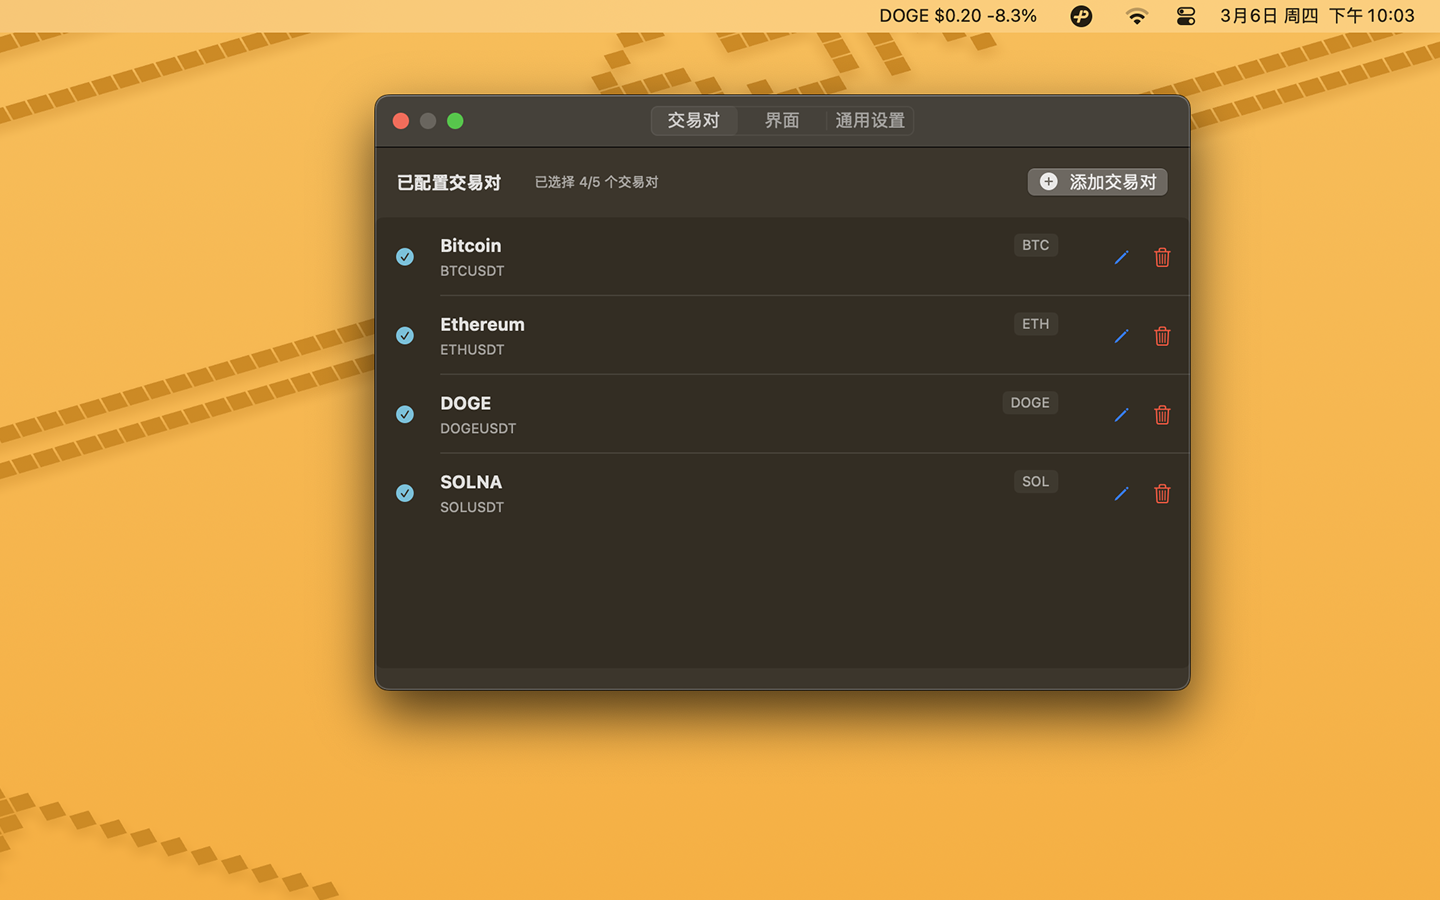Open the Wi-Fi menu bar icon
The image size is (1440, 900).
1137,16
